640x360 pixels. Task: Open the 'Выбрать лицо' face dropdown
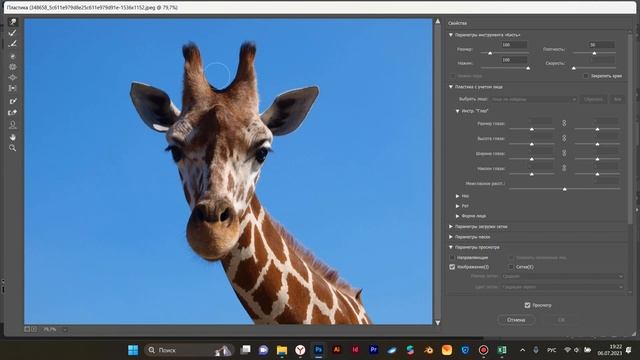point(533,99)
